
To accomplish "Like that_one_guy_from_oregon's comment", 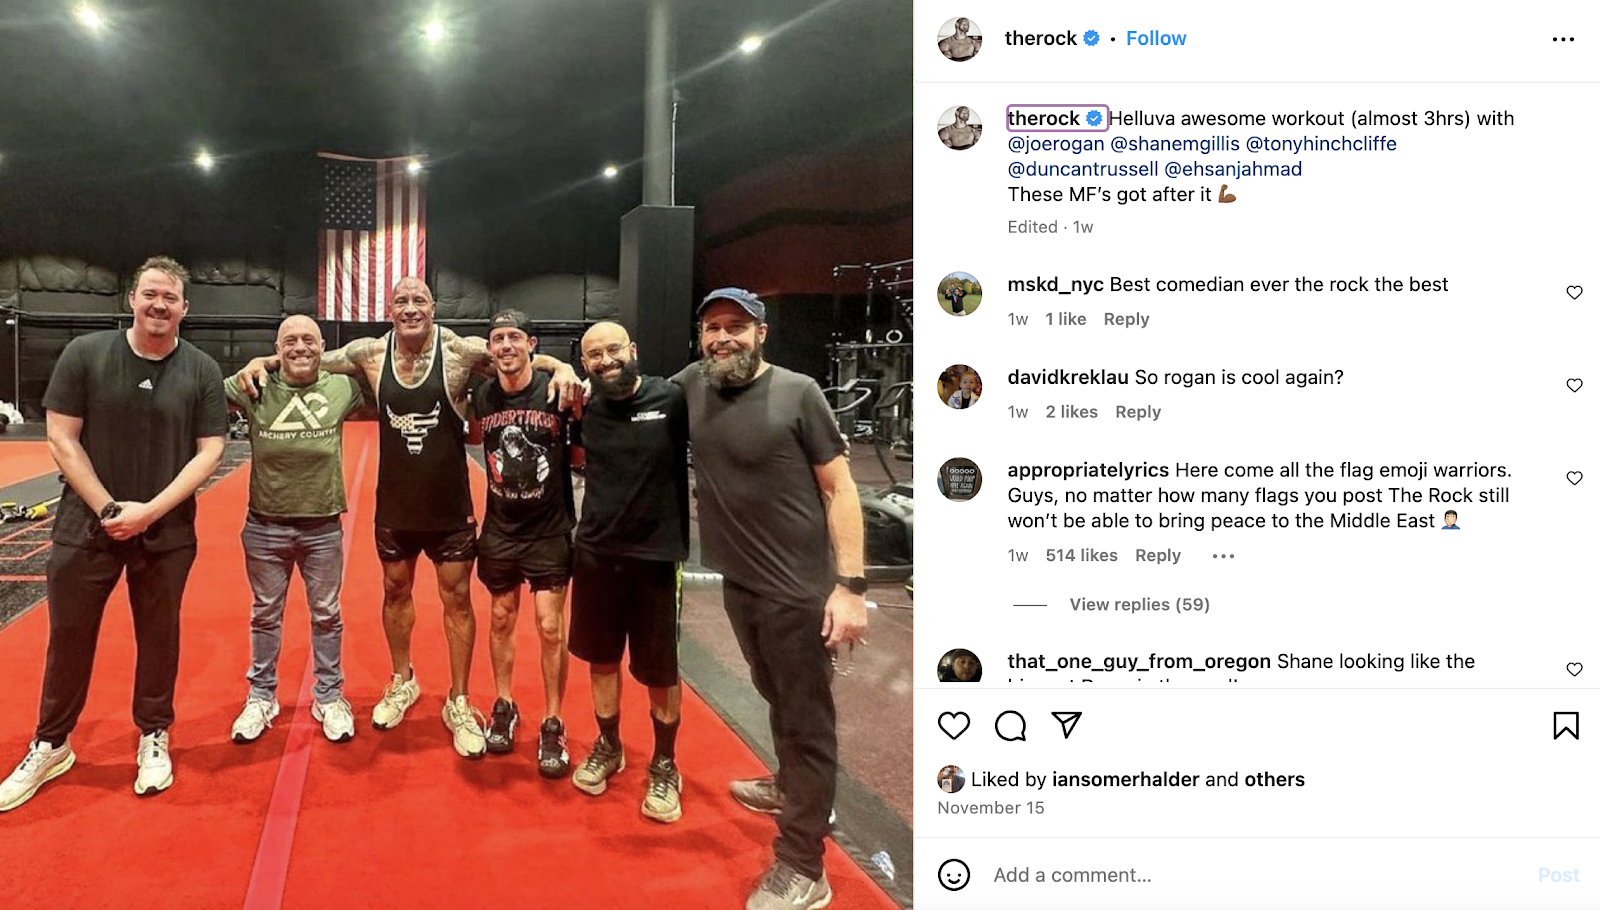I will [1574, 670].
